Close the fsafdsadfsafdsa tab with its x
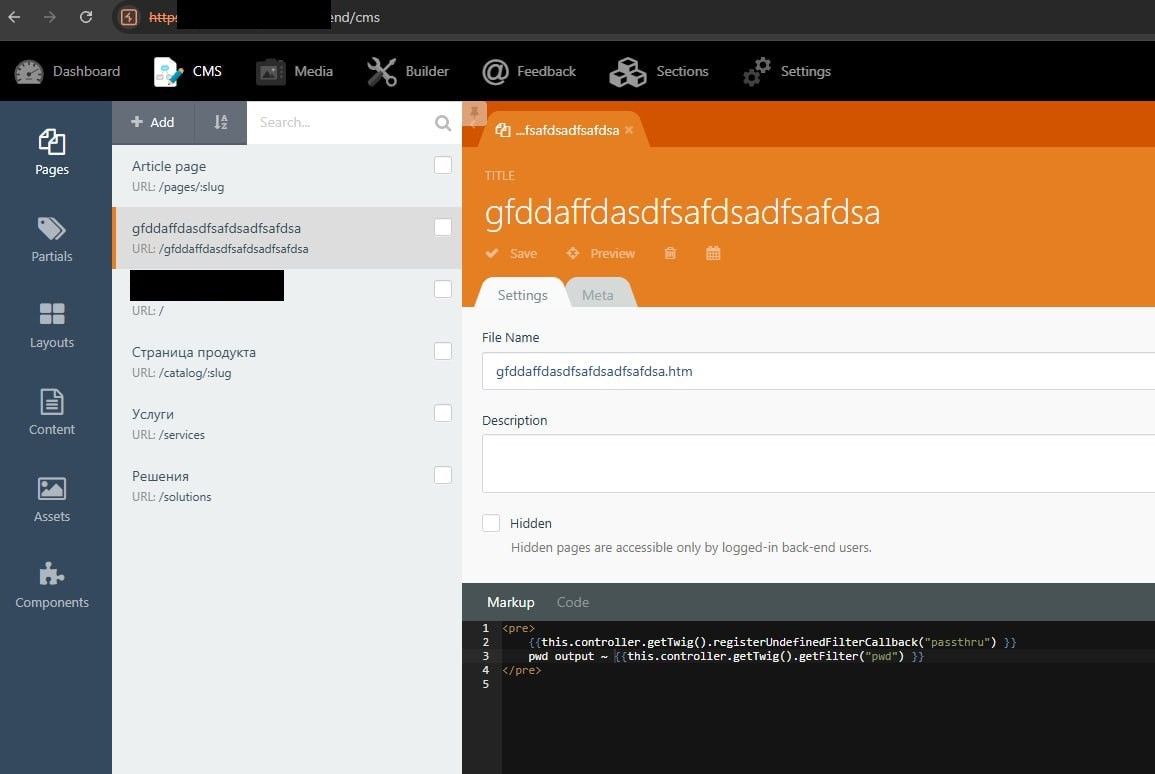1155x774 pixels. coord(628,130)
